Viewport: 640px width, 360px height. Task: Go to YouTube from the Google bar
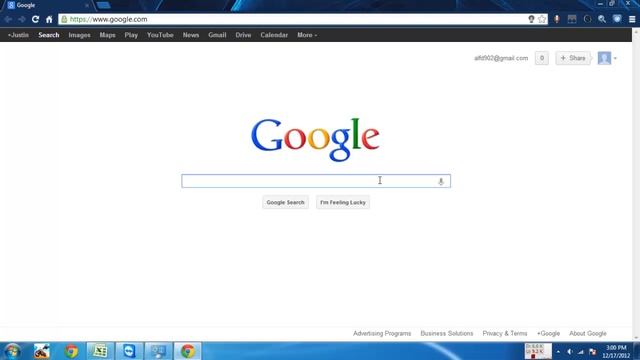[160, 35]
